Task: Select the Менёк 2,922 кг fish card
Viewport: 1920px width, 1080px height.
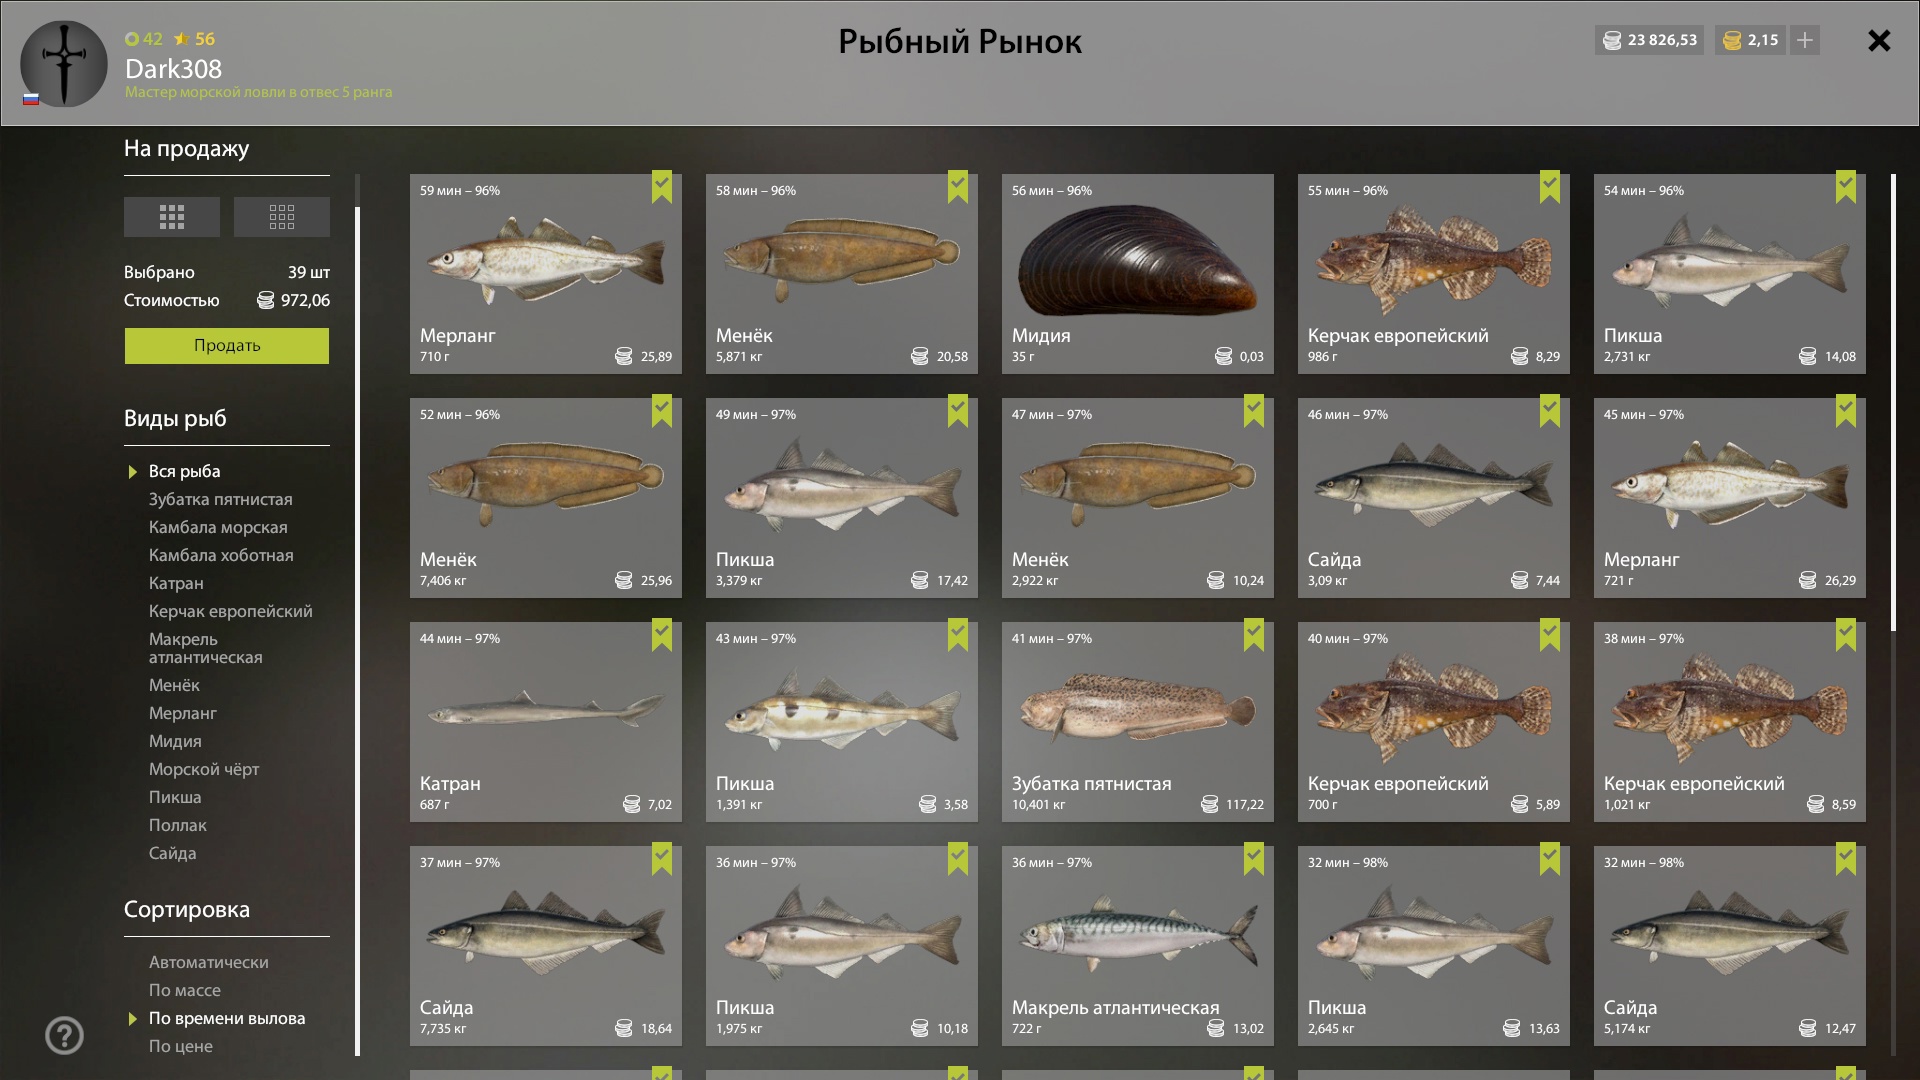Action: click(x=1138, y=498)
